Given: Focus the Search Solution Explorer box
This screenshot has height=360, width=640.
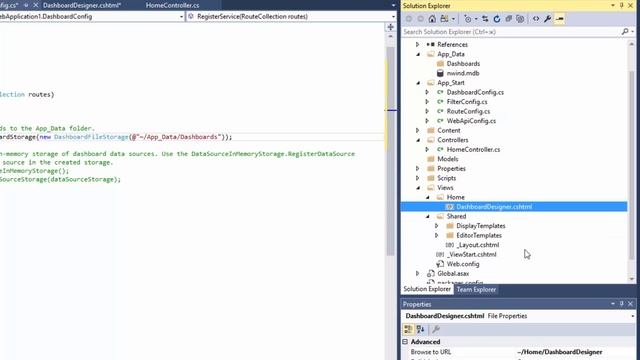Looking at the screenshot, I should pos(511,32).
